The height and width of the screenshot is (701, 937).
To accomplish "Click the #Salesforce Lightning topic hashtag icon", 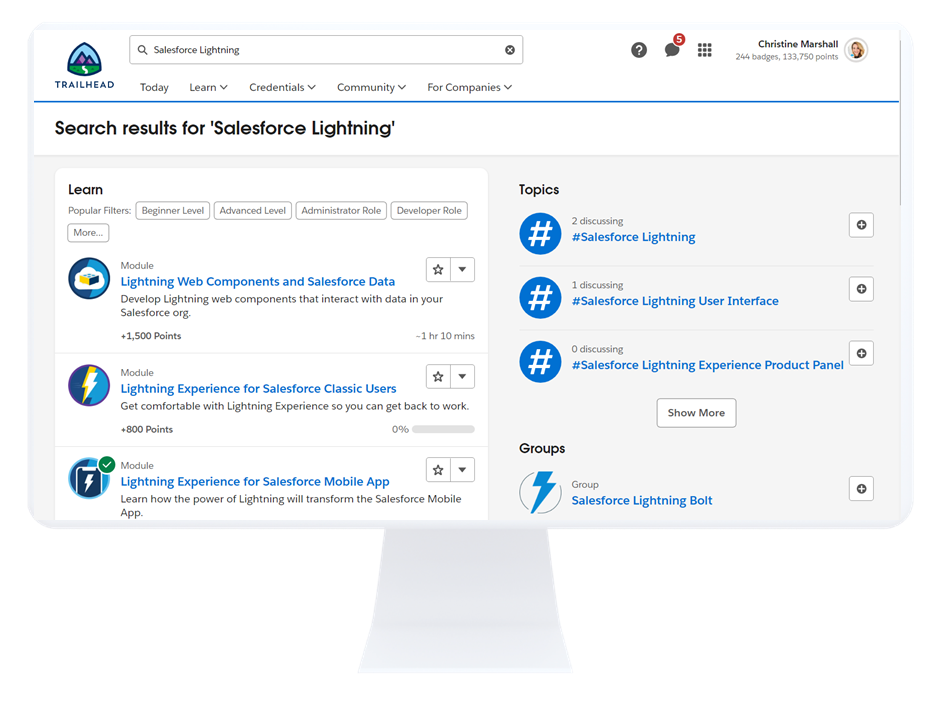I will 540,234.
